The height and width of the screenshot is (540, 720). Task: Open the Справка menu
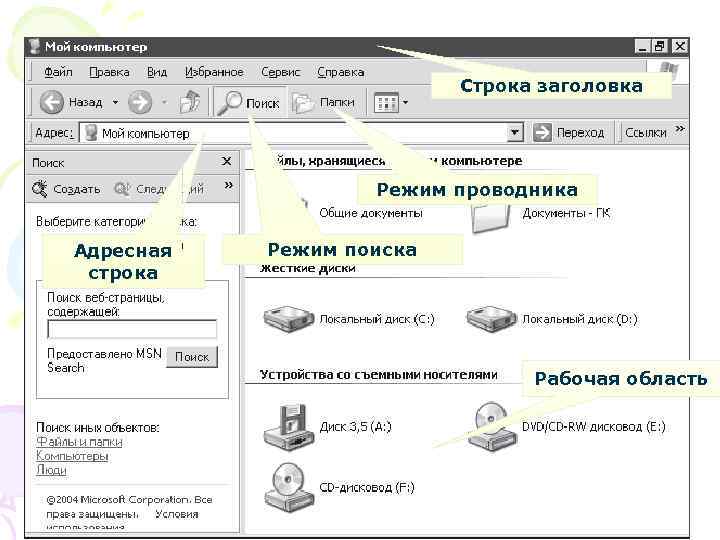(x=341, y=72)
